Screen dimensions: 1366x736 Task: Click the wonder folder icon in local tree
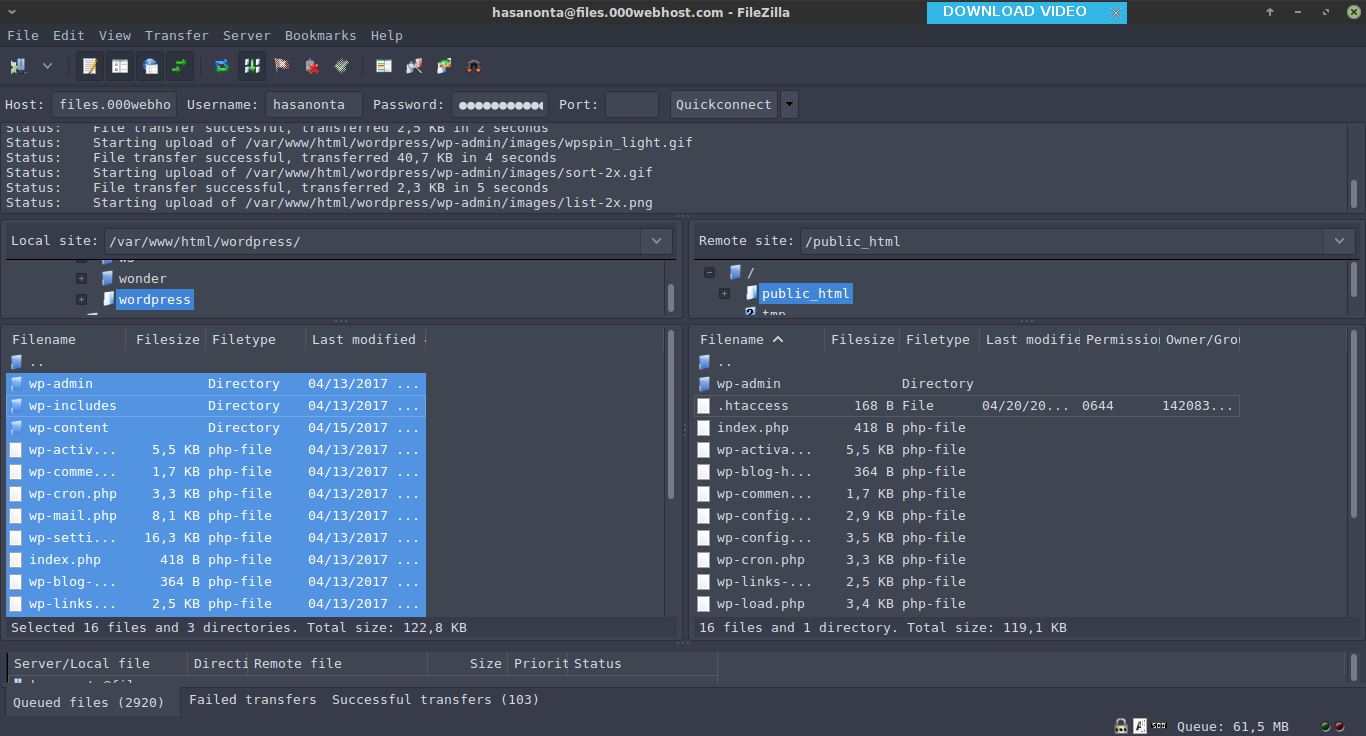coord(108,278)
